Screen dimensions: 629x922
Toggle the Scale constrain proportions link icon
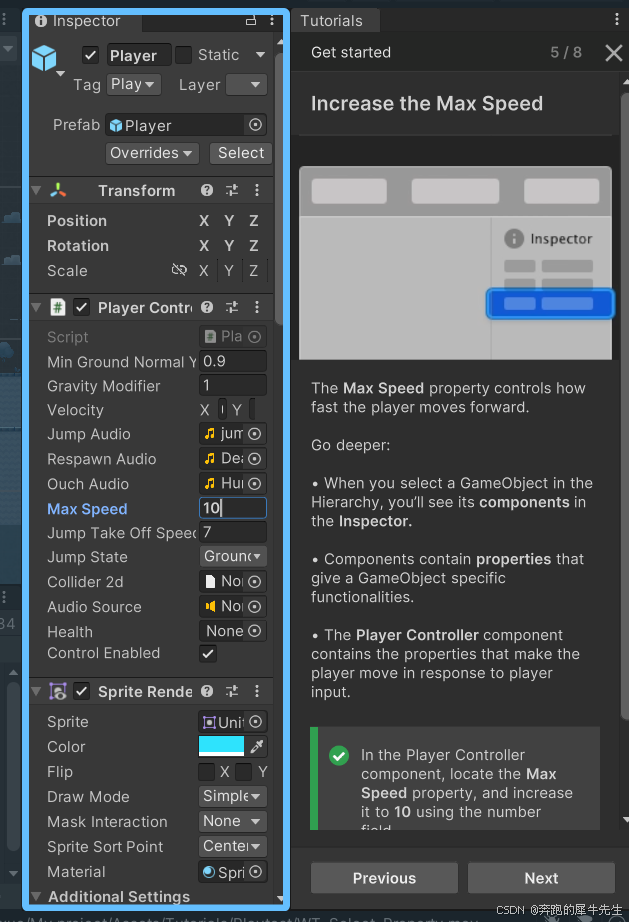pyautogui.click(x=179, y=270)
